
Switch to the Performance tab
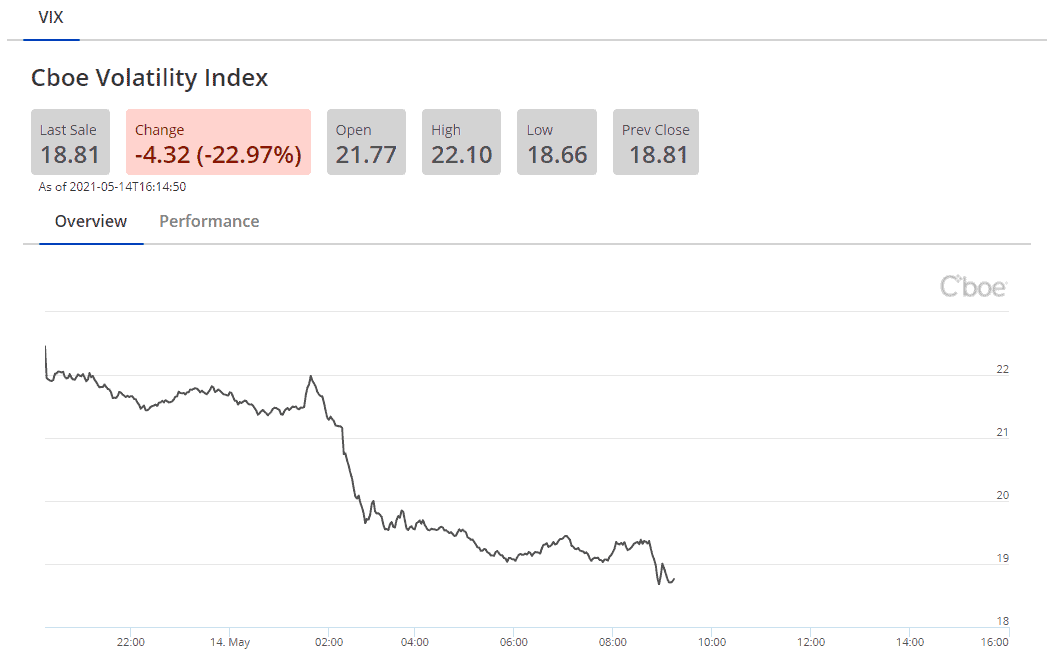pyautogui.click(x=208, y=221)
